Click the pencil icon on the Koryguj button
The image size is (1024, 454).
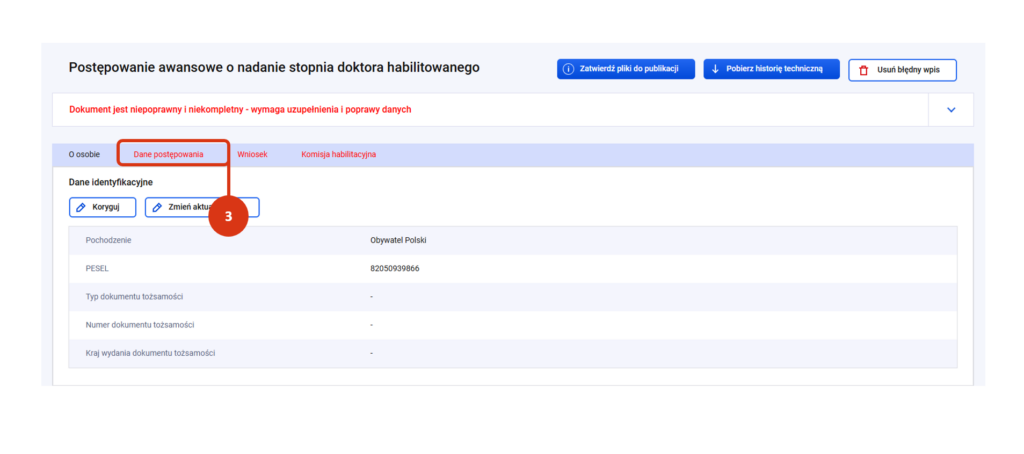tap(81, 207)
